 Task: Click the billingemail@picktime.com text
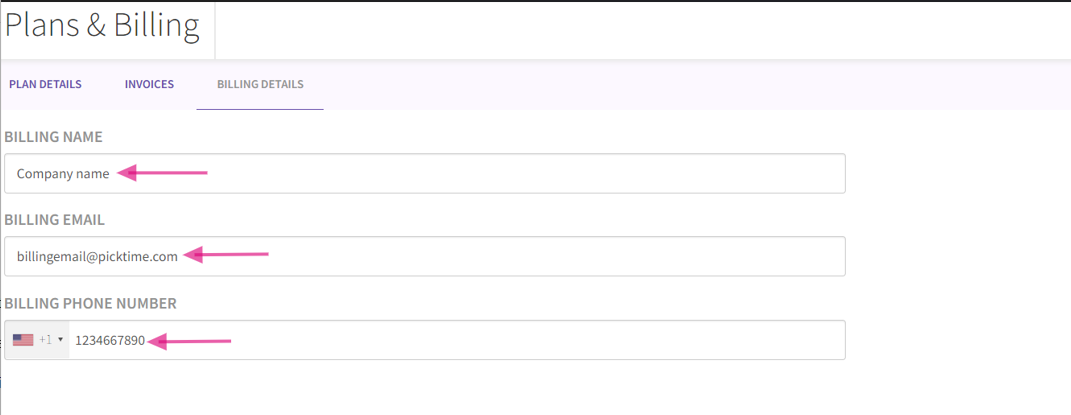(x=97, y=256)
